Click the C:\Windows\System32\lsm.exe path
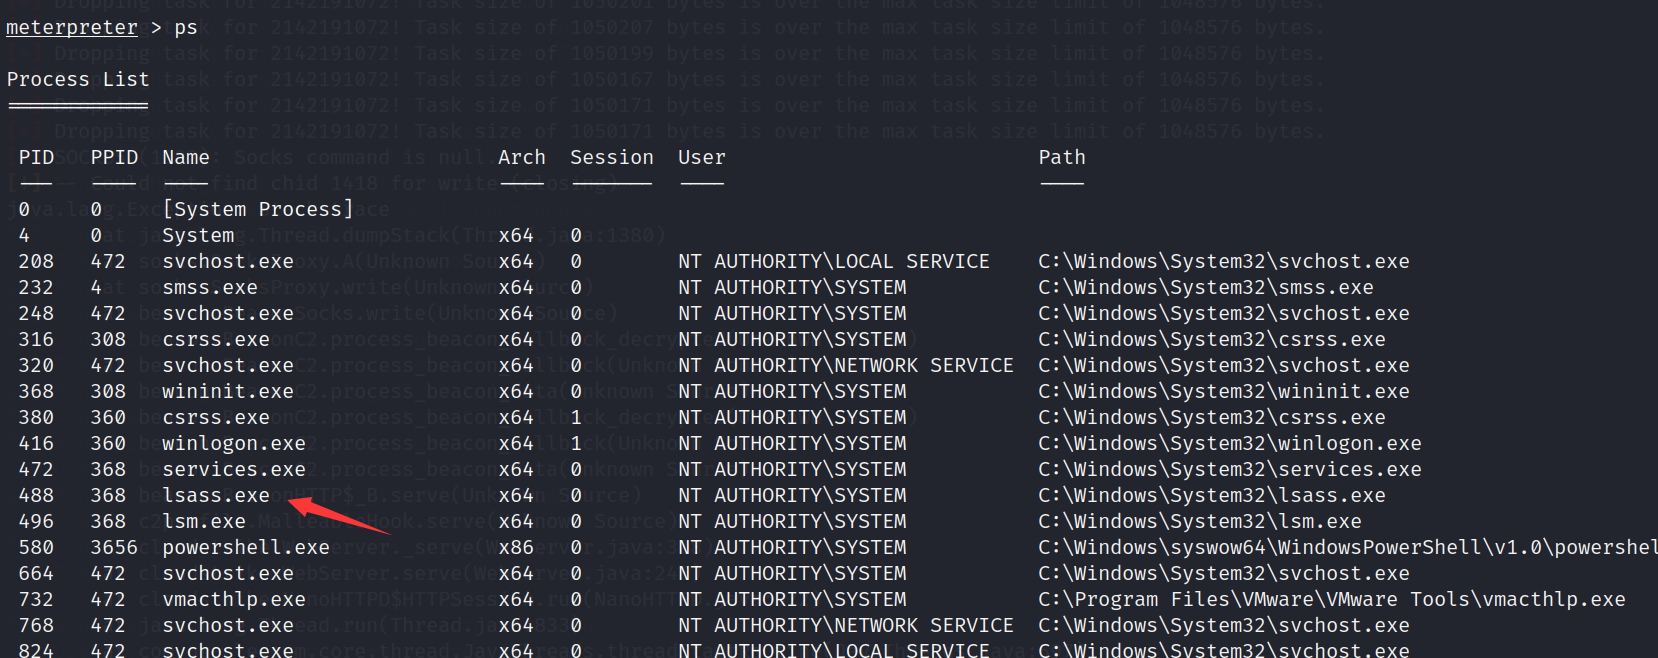The width and height of the screenshot is (1658, 658). point(1199,521)
